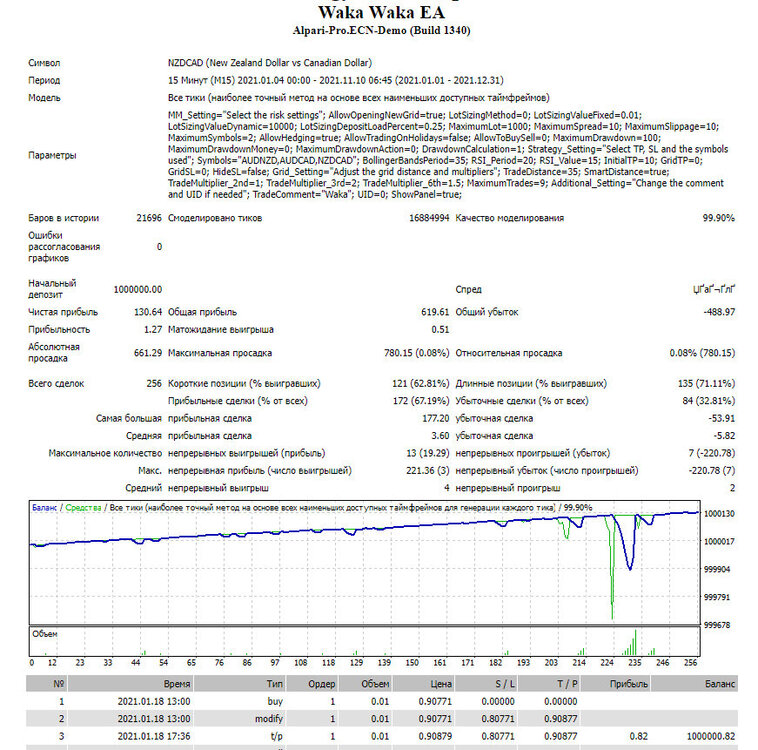758x750 pixels.
Task: Select the short positions value 121 (62.81%)
Action: [x=420, y=383]
